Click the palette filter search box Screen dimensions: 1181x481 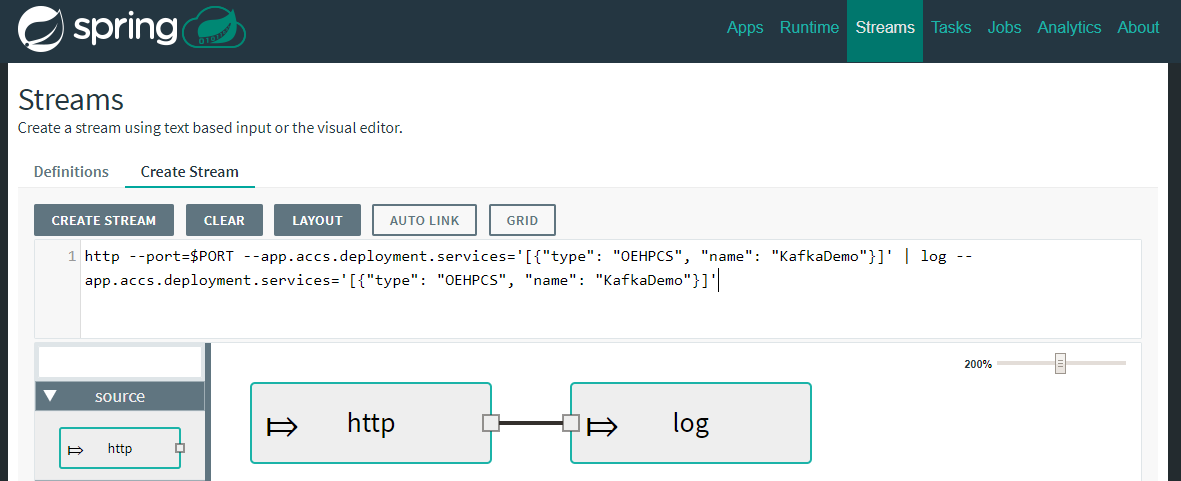coord(120,362)
